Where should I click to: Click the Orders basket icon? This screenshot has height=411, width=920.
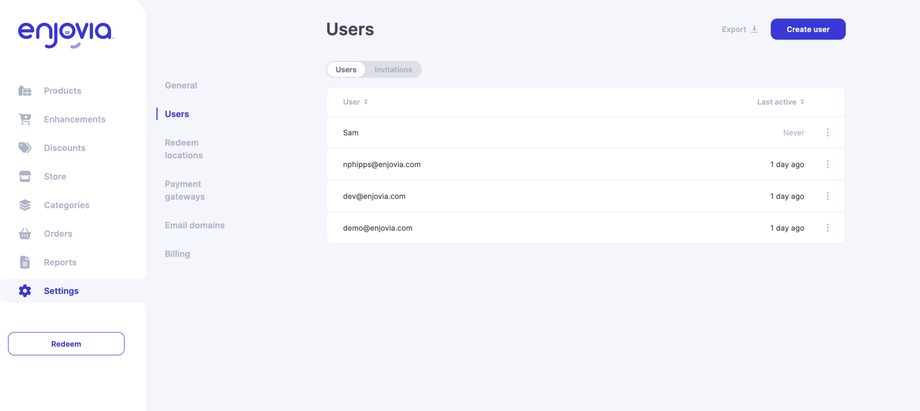click(25, 234)
